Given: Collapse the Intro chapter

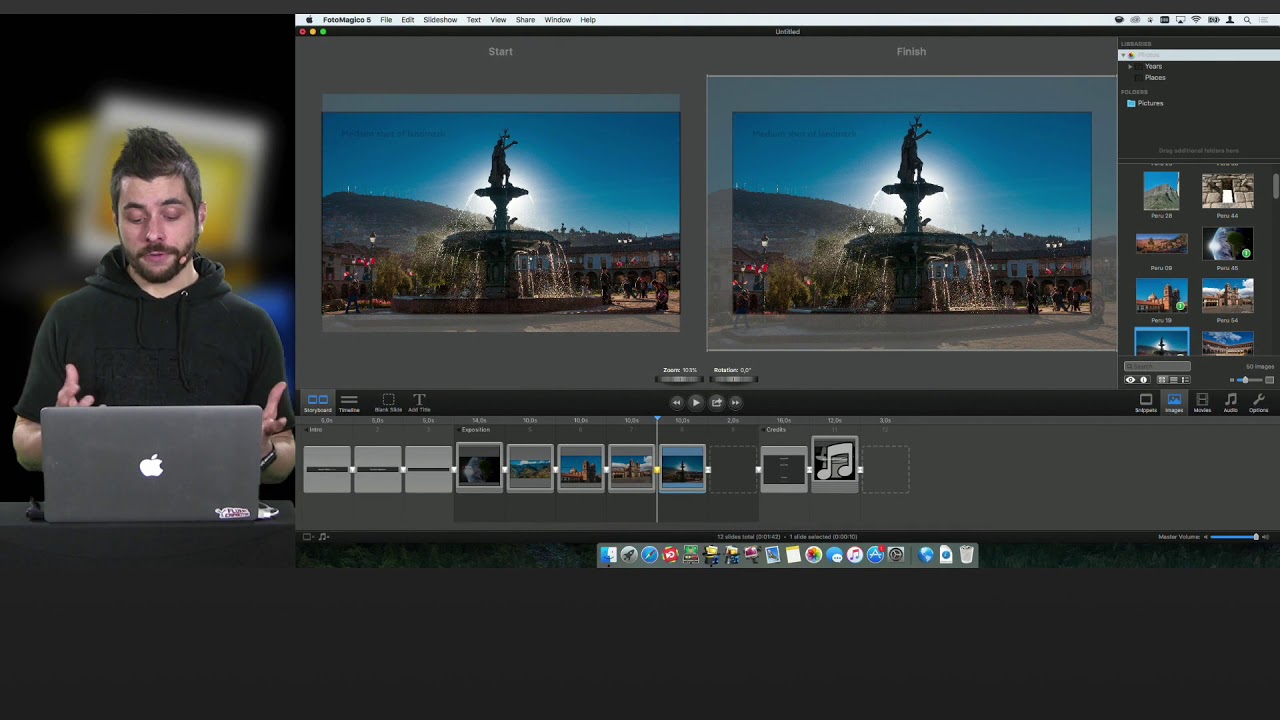Looking at the screenshot, I should point(308,429).
